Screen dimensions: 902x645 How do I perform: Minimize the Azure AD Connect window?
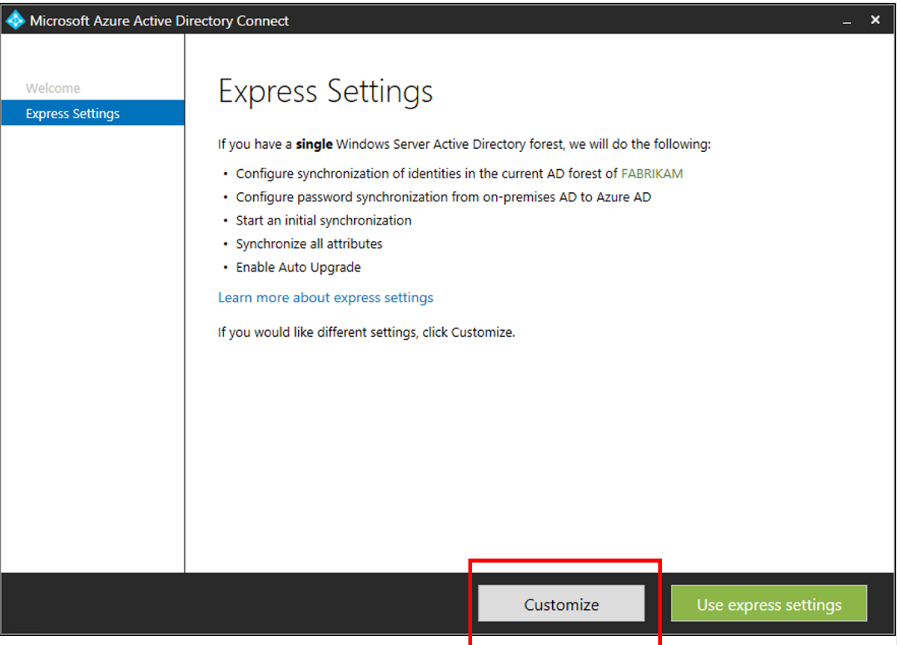[846, 21]
